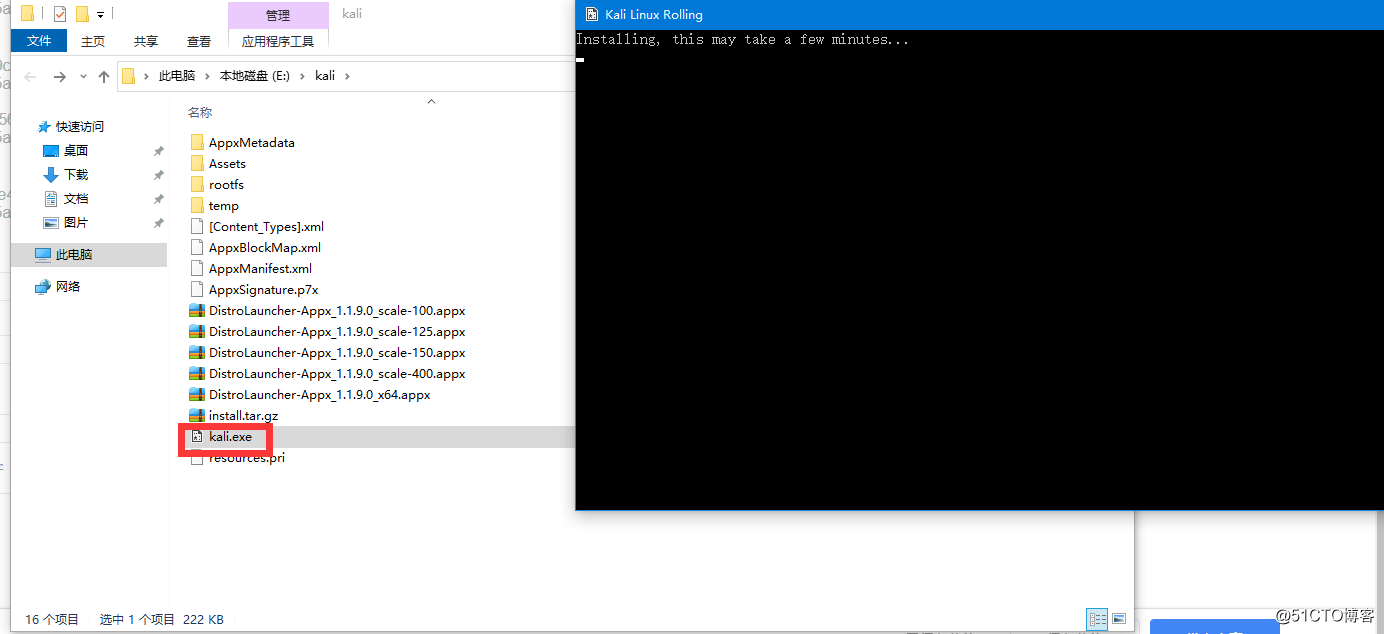Click the Properties icon in quick access toolbar
Viewport: 1384px width, 634px height.
pyautogui.click(x=60, y=14)
